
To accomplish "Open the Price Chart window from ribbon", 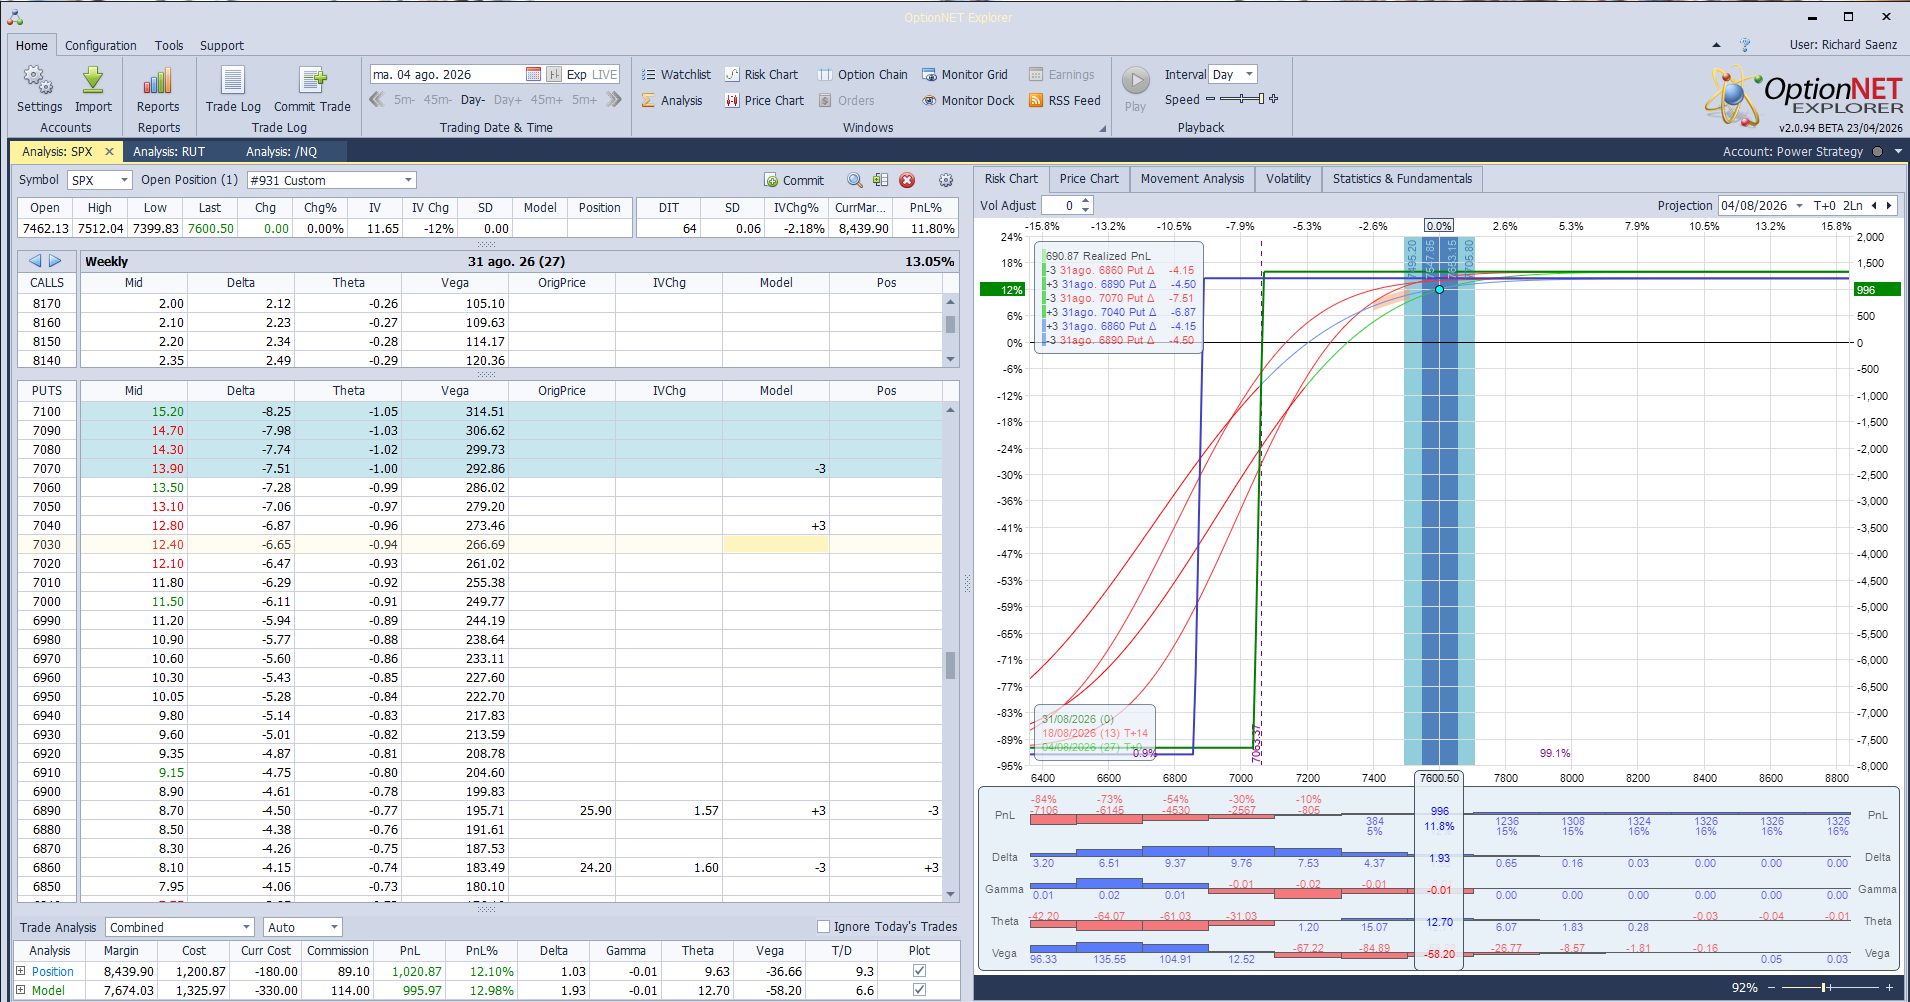I will (765, 100).
